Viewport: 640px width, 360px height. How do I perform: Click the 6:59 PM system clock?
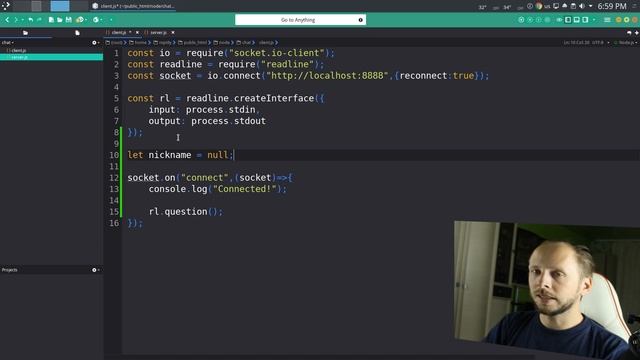pos(612,6)
